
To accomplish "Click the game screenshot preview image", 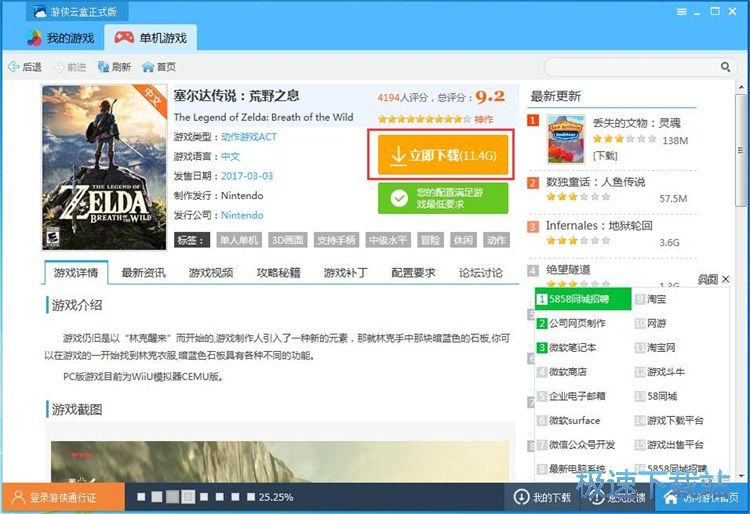I will tap(280, 461).
